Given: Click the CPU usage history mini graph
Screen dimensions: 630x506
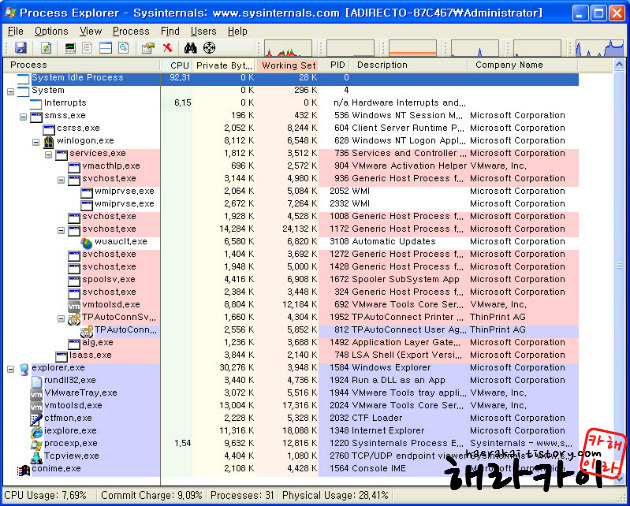Looking at the screenshot, I should tap(288, 48).
